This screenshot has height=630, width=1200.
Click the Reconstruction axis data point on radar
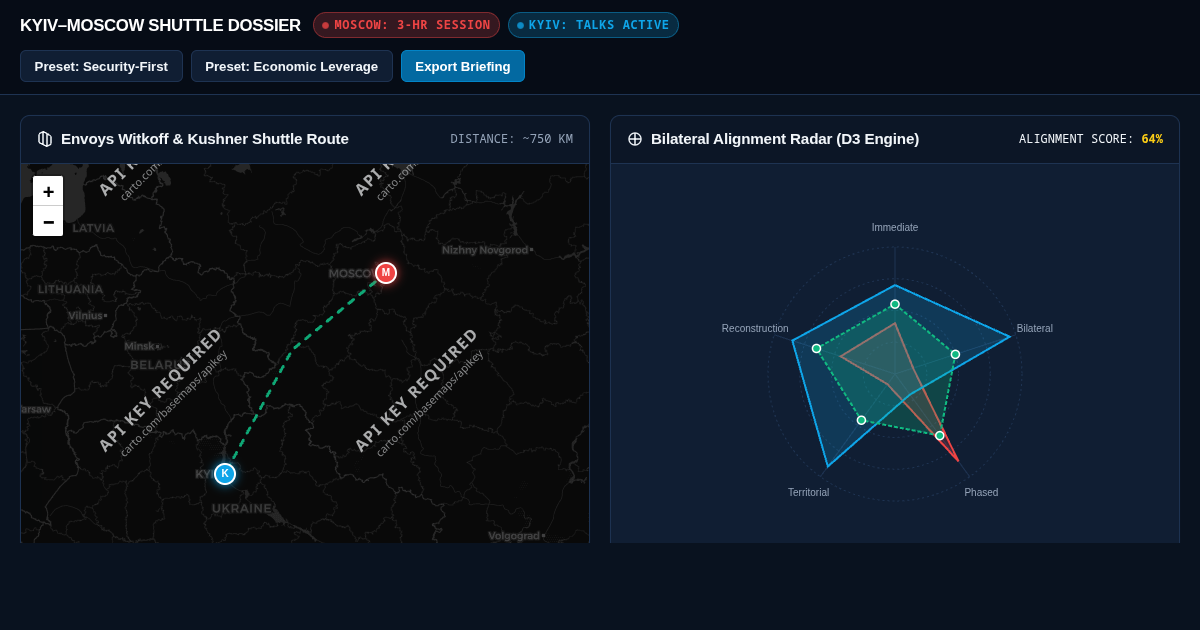pos(817,349)
